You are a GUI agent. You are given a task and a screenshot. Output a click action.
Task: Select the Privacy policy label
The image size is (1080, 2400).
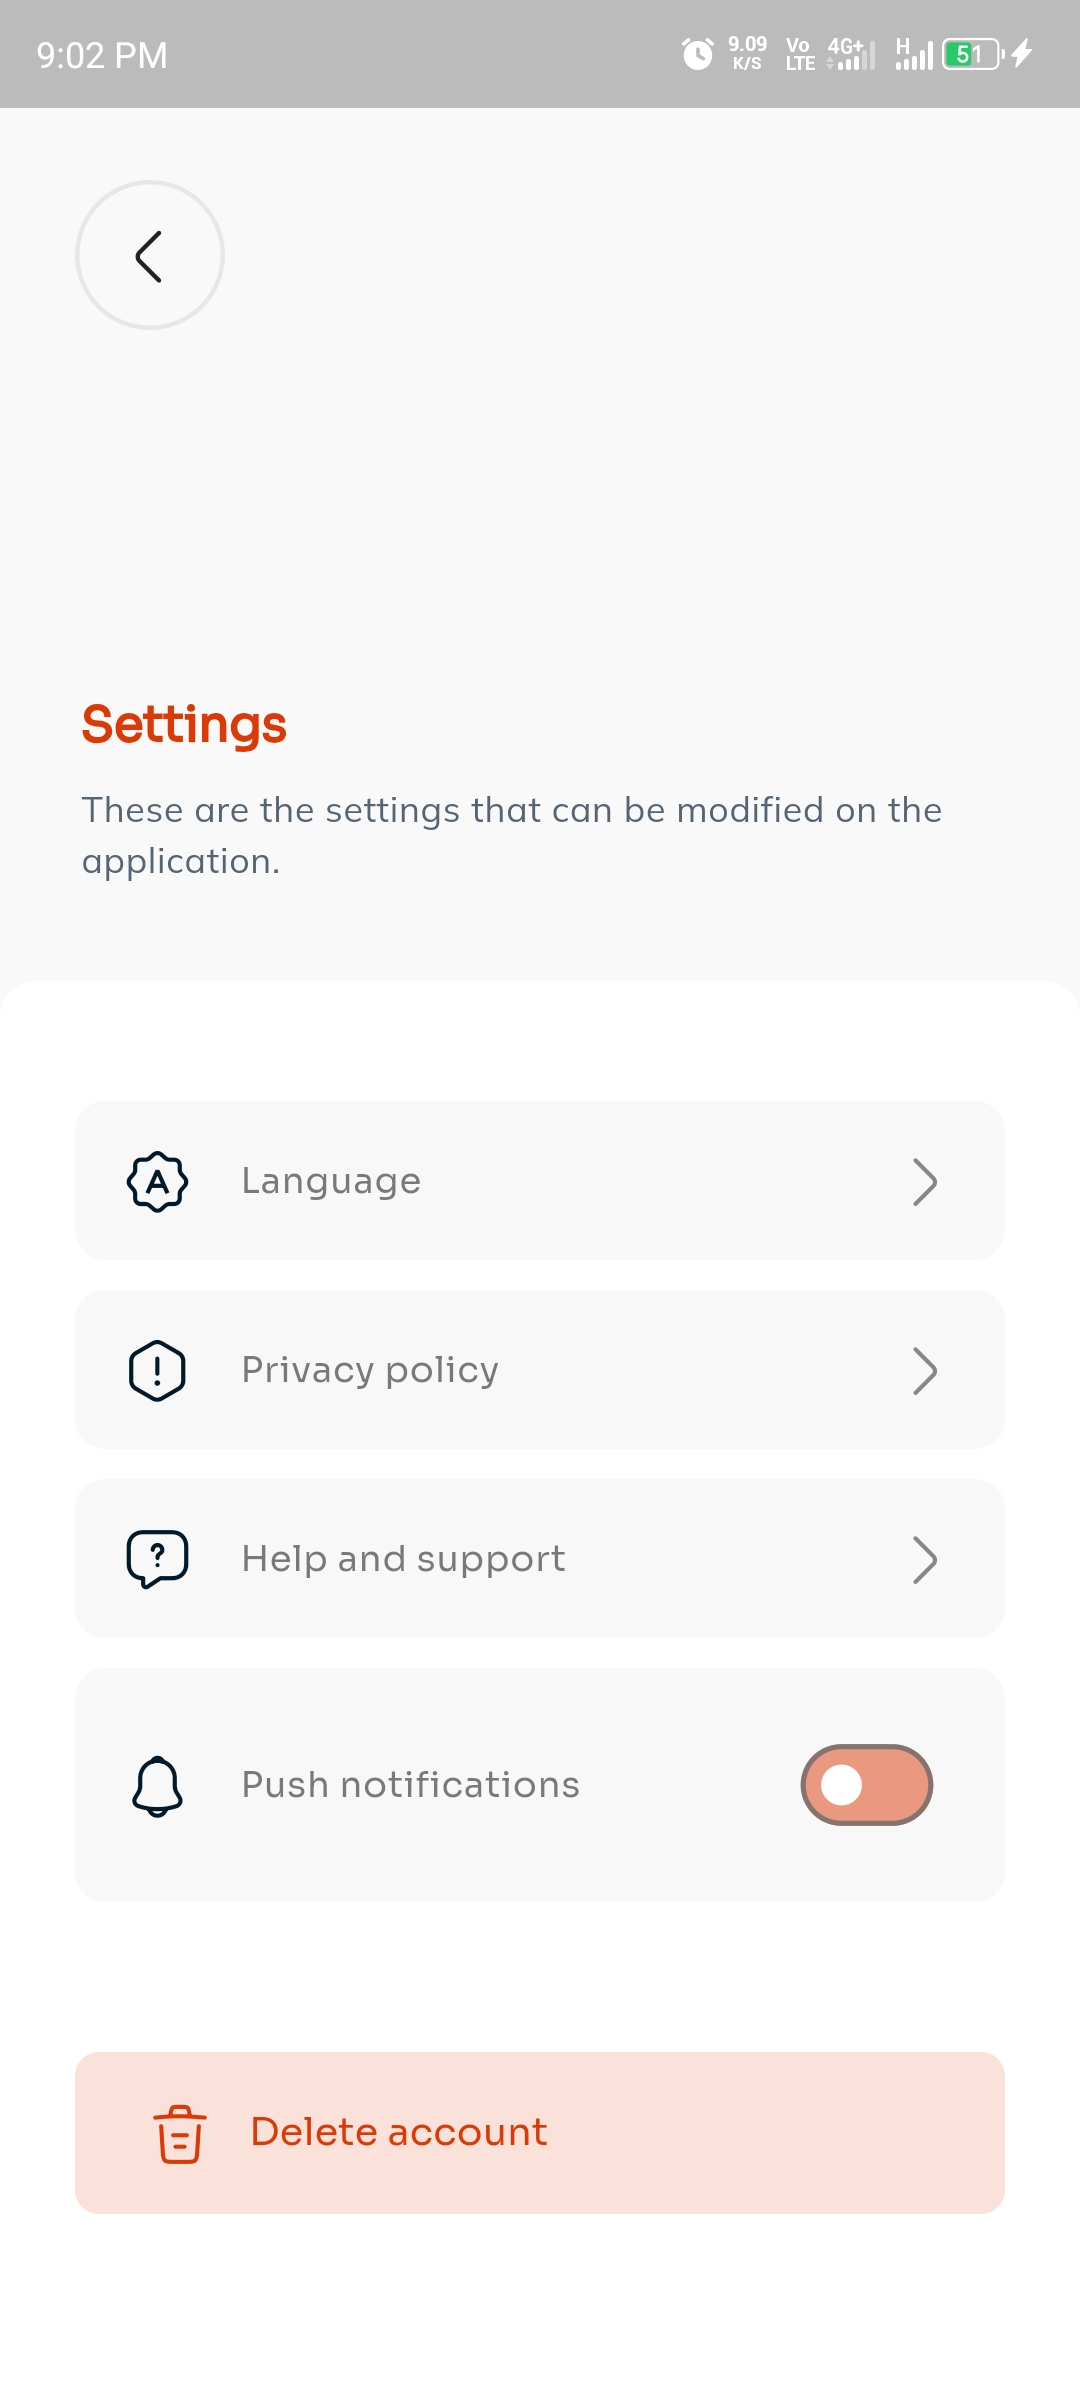pos(370,1370)
